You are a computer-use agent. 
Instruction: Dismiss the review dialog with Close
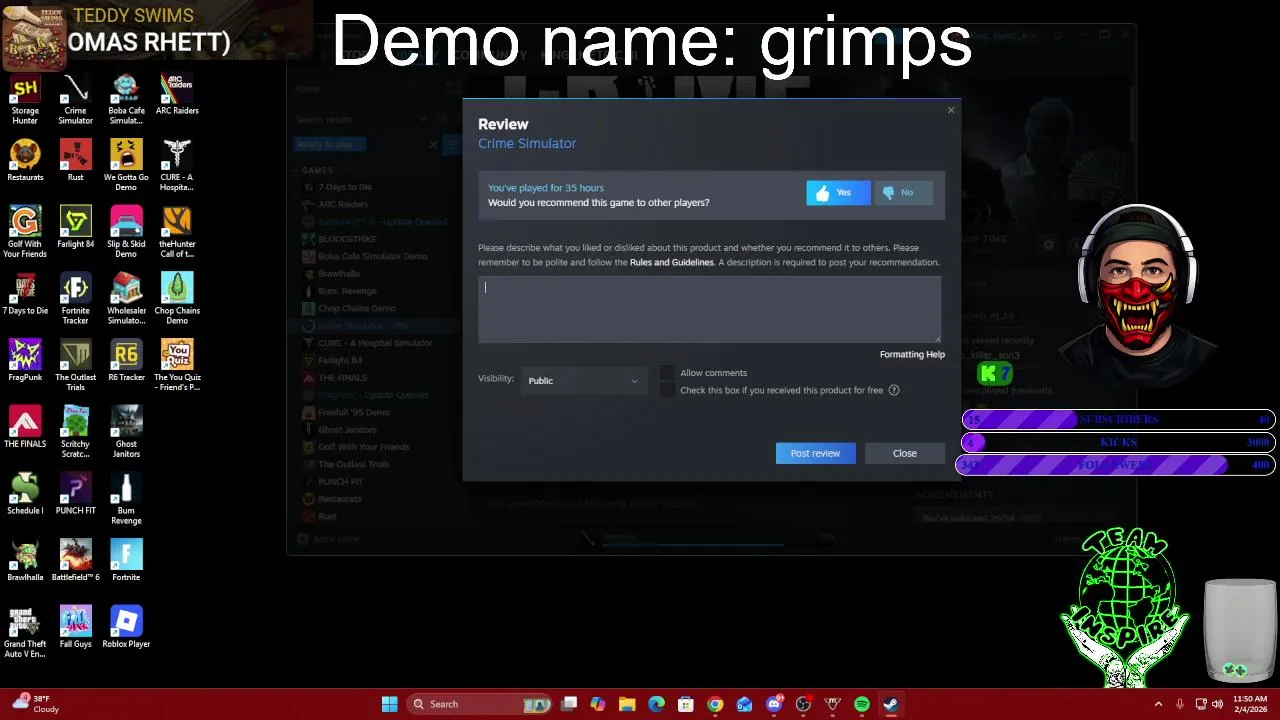904,453
